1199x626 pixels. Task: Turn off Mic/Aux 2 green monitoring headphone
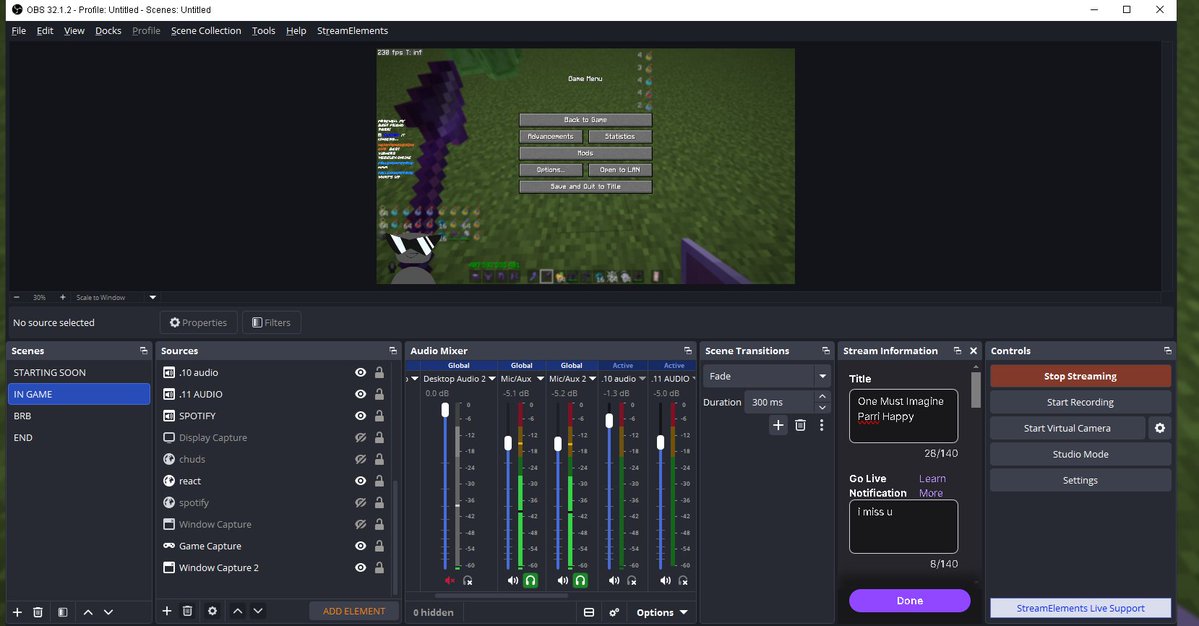tap(580, 581)
